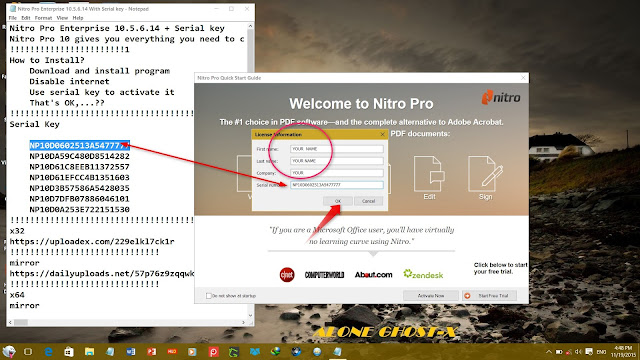Check battery status in system tray

[x=559, y=352]
